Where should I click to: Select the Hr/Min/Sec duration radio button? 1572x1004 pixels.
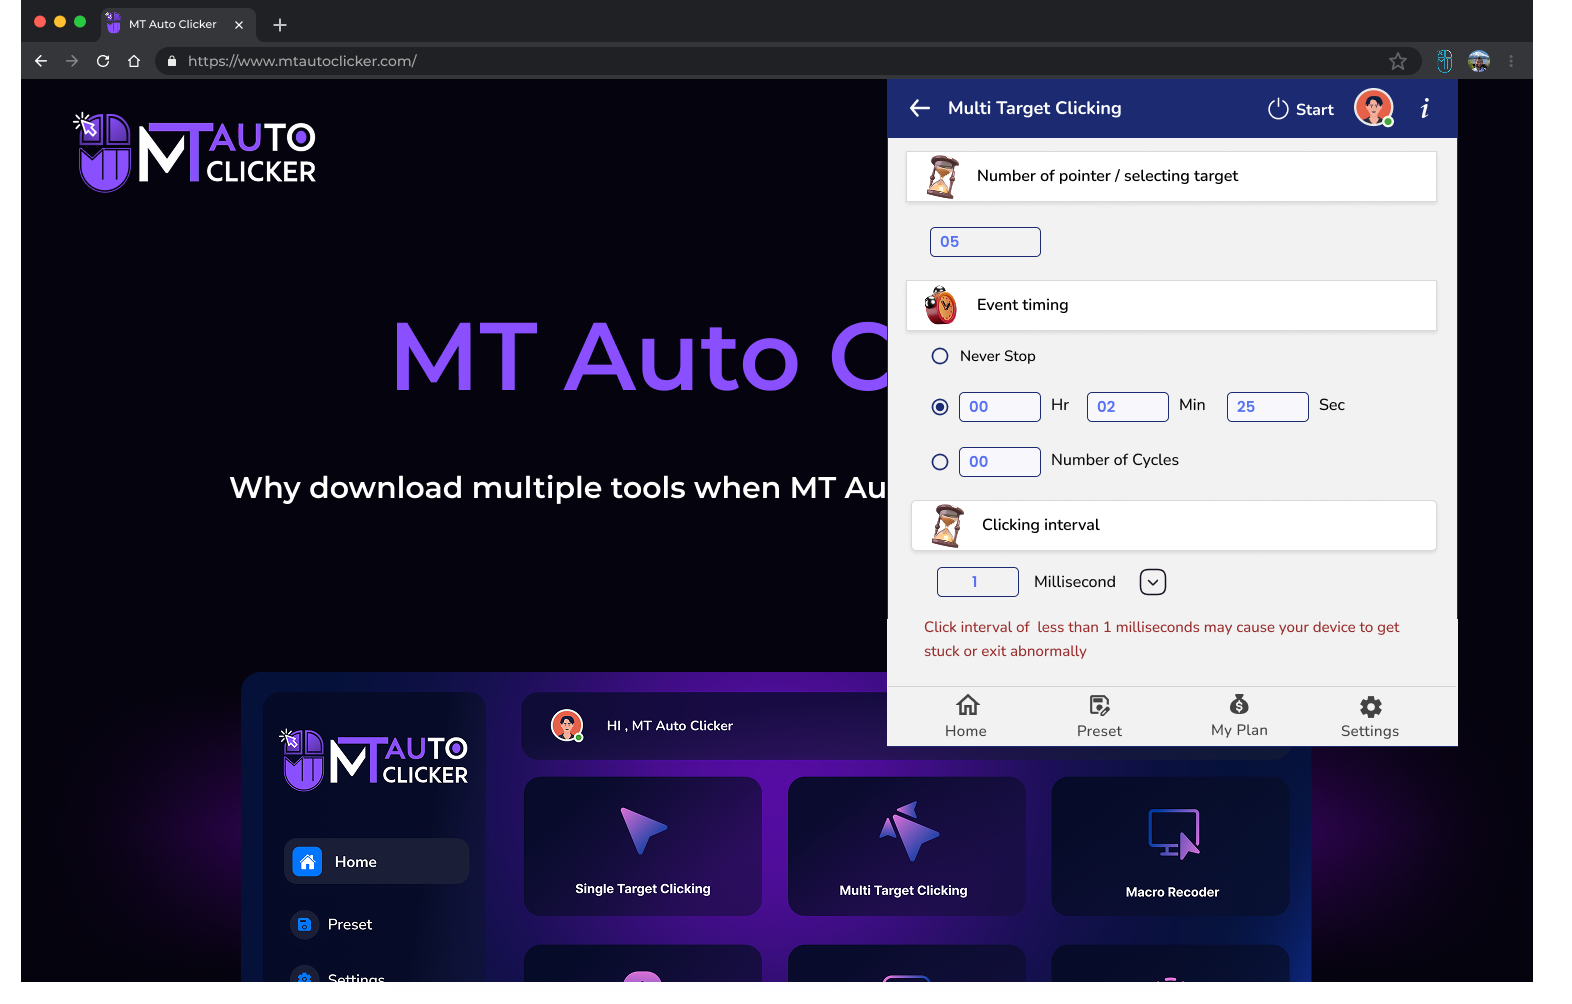pos(940,407)
